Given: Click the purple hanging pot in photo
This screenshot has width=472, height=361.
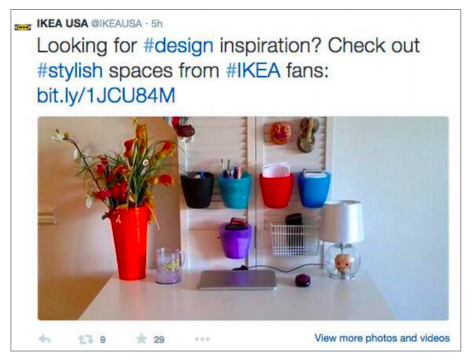Looking at the screenshot, I should 235,240.
